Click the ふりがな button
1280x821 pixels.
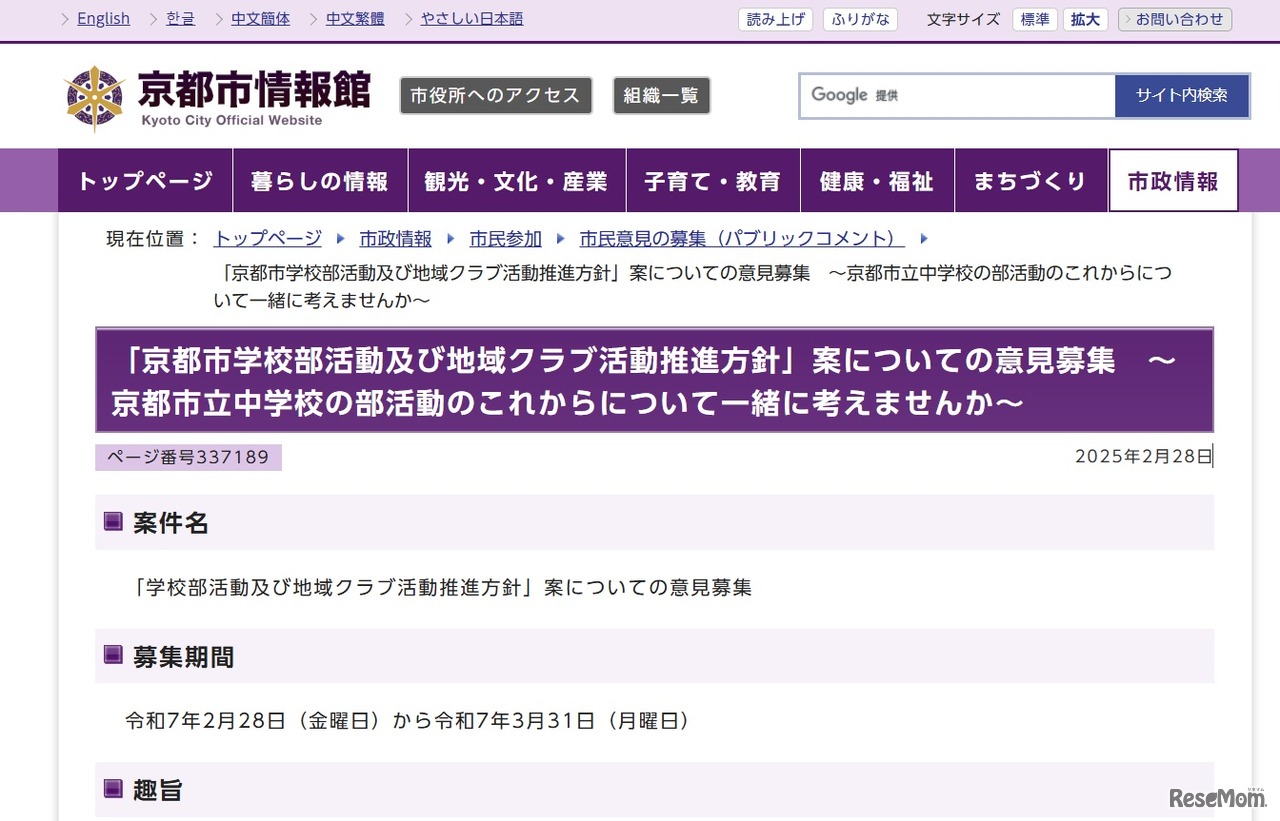click(x=860, y=18)
